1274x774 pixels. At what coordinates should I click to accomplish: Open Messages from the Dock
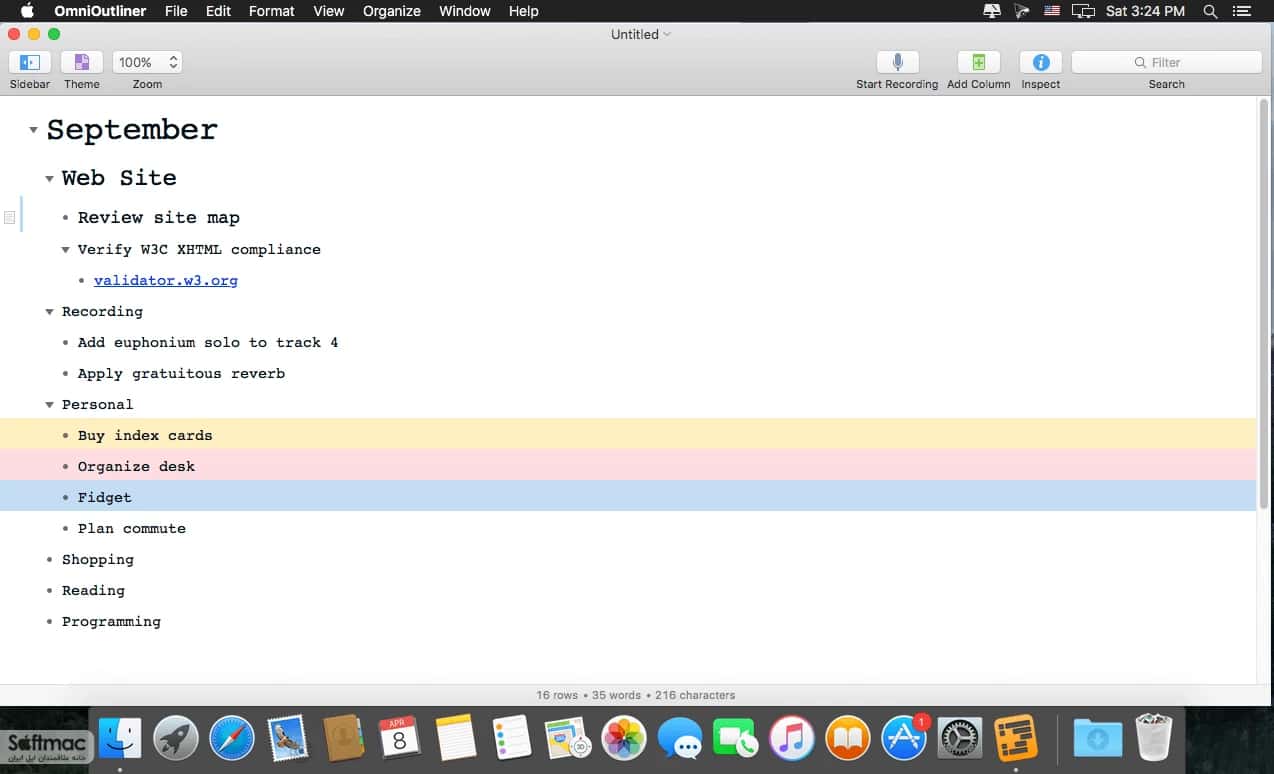pos(680,739)
